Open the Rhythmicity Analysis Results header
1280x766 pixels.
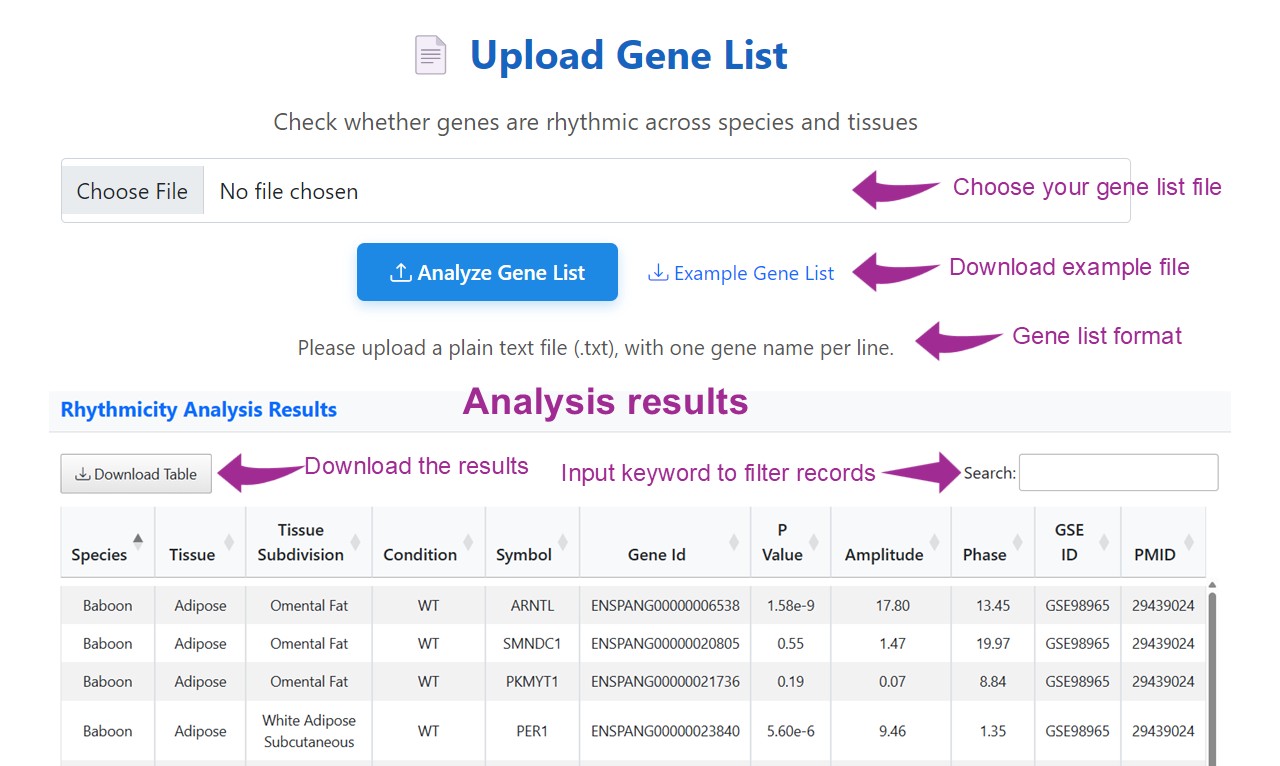tap(199, 410)
